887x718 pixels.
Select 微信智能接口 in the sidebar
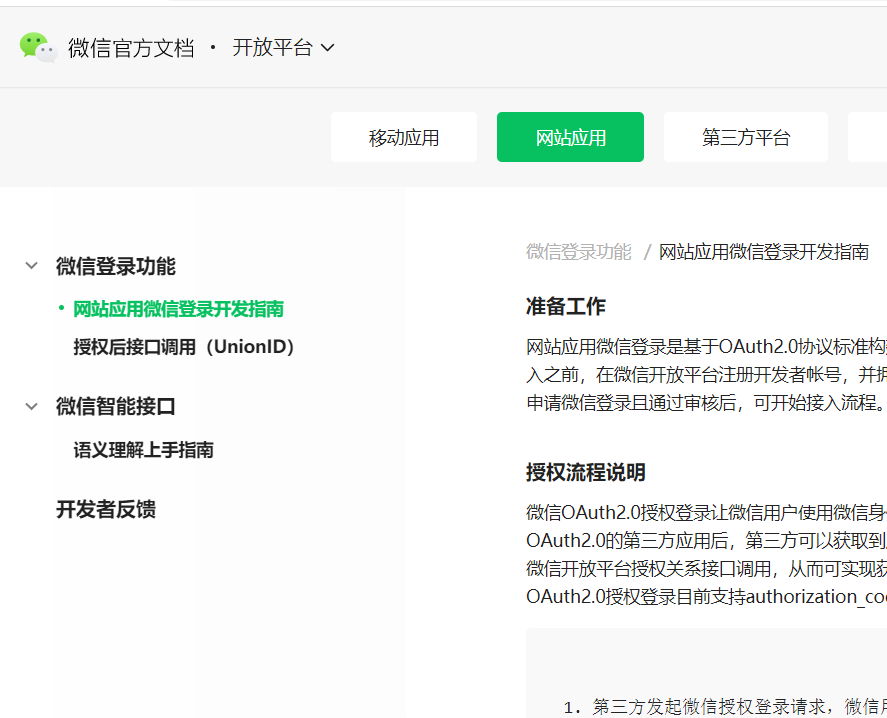115,406
